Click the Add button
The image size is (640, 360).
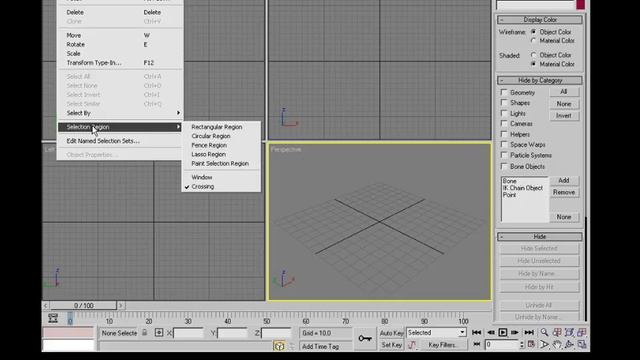point(564,180)
